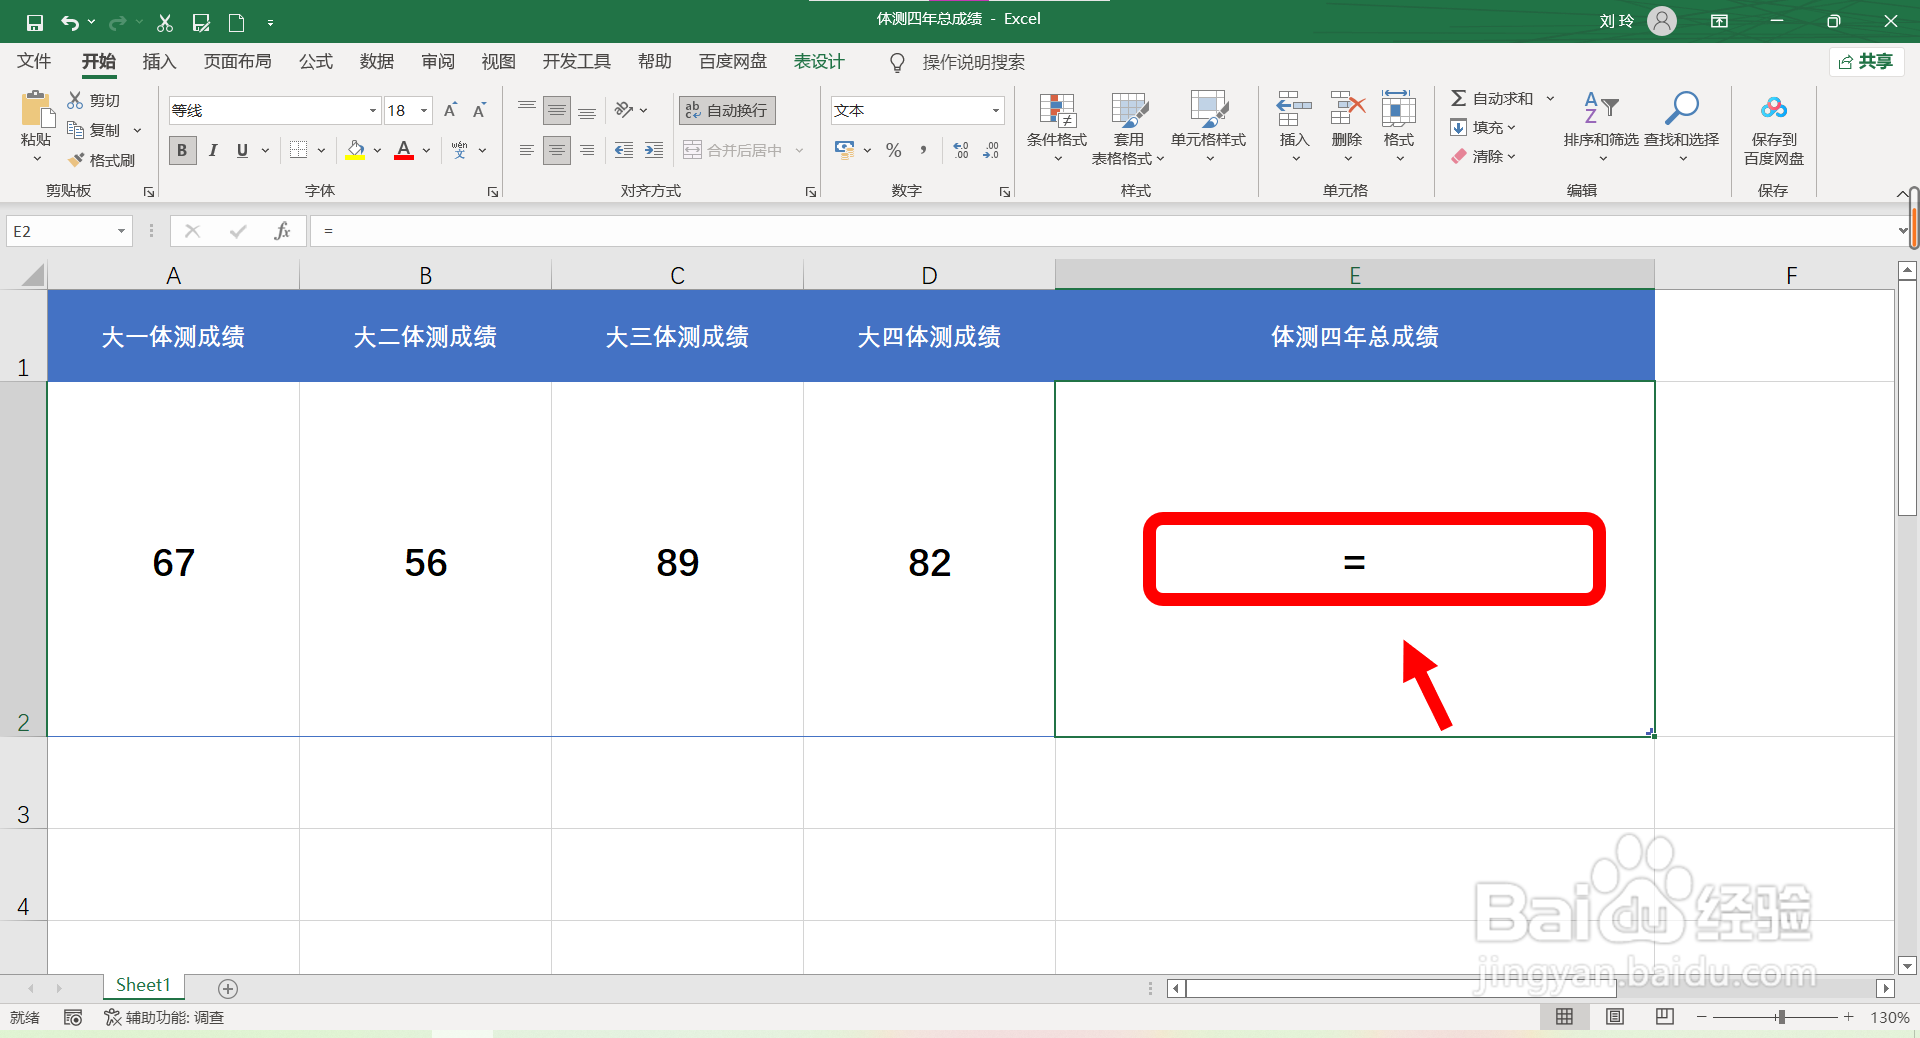Screen dimensions: 1920x1038
Task: Activate the Format Painter 格式刷
Action: 101,160
